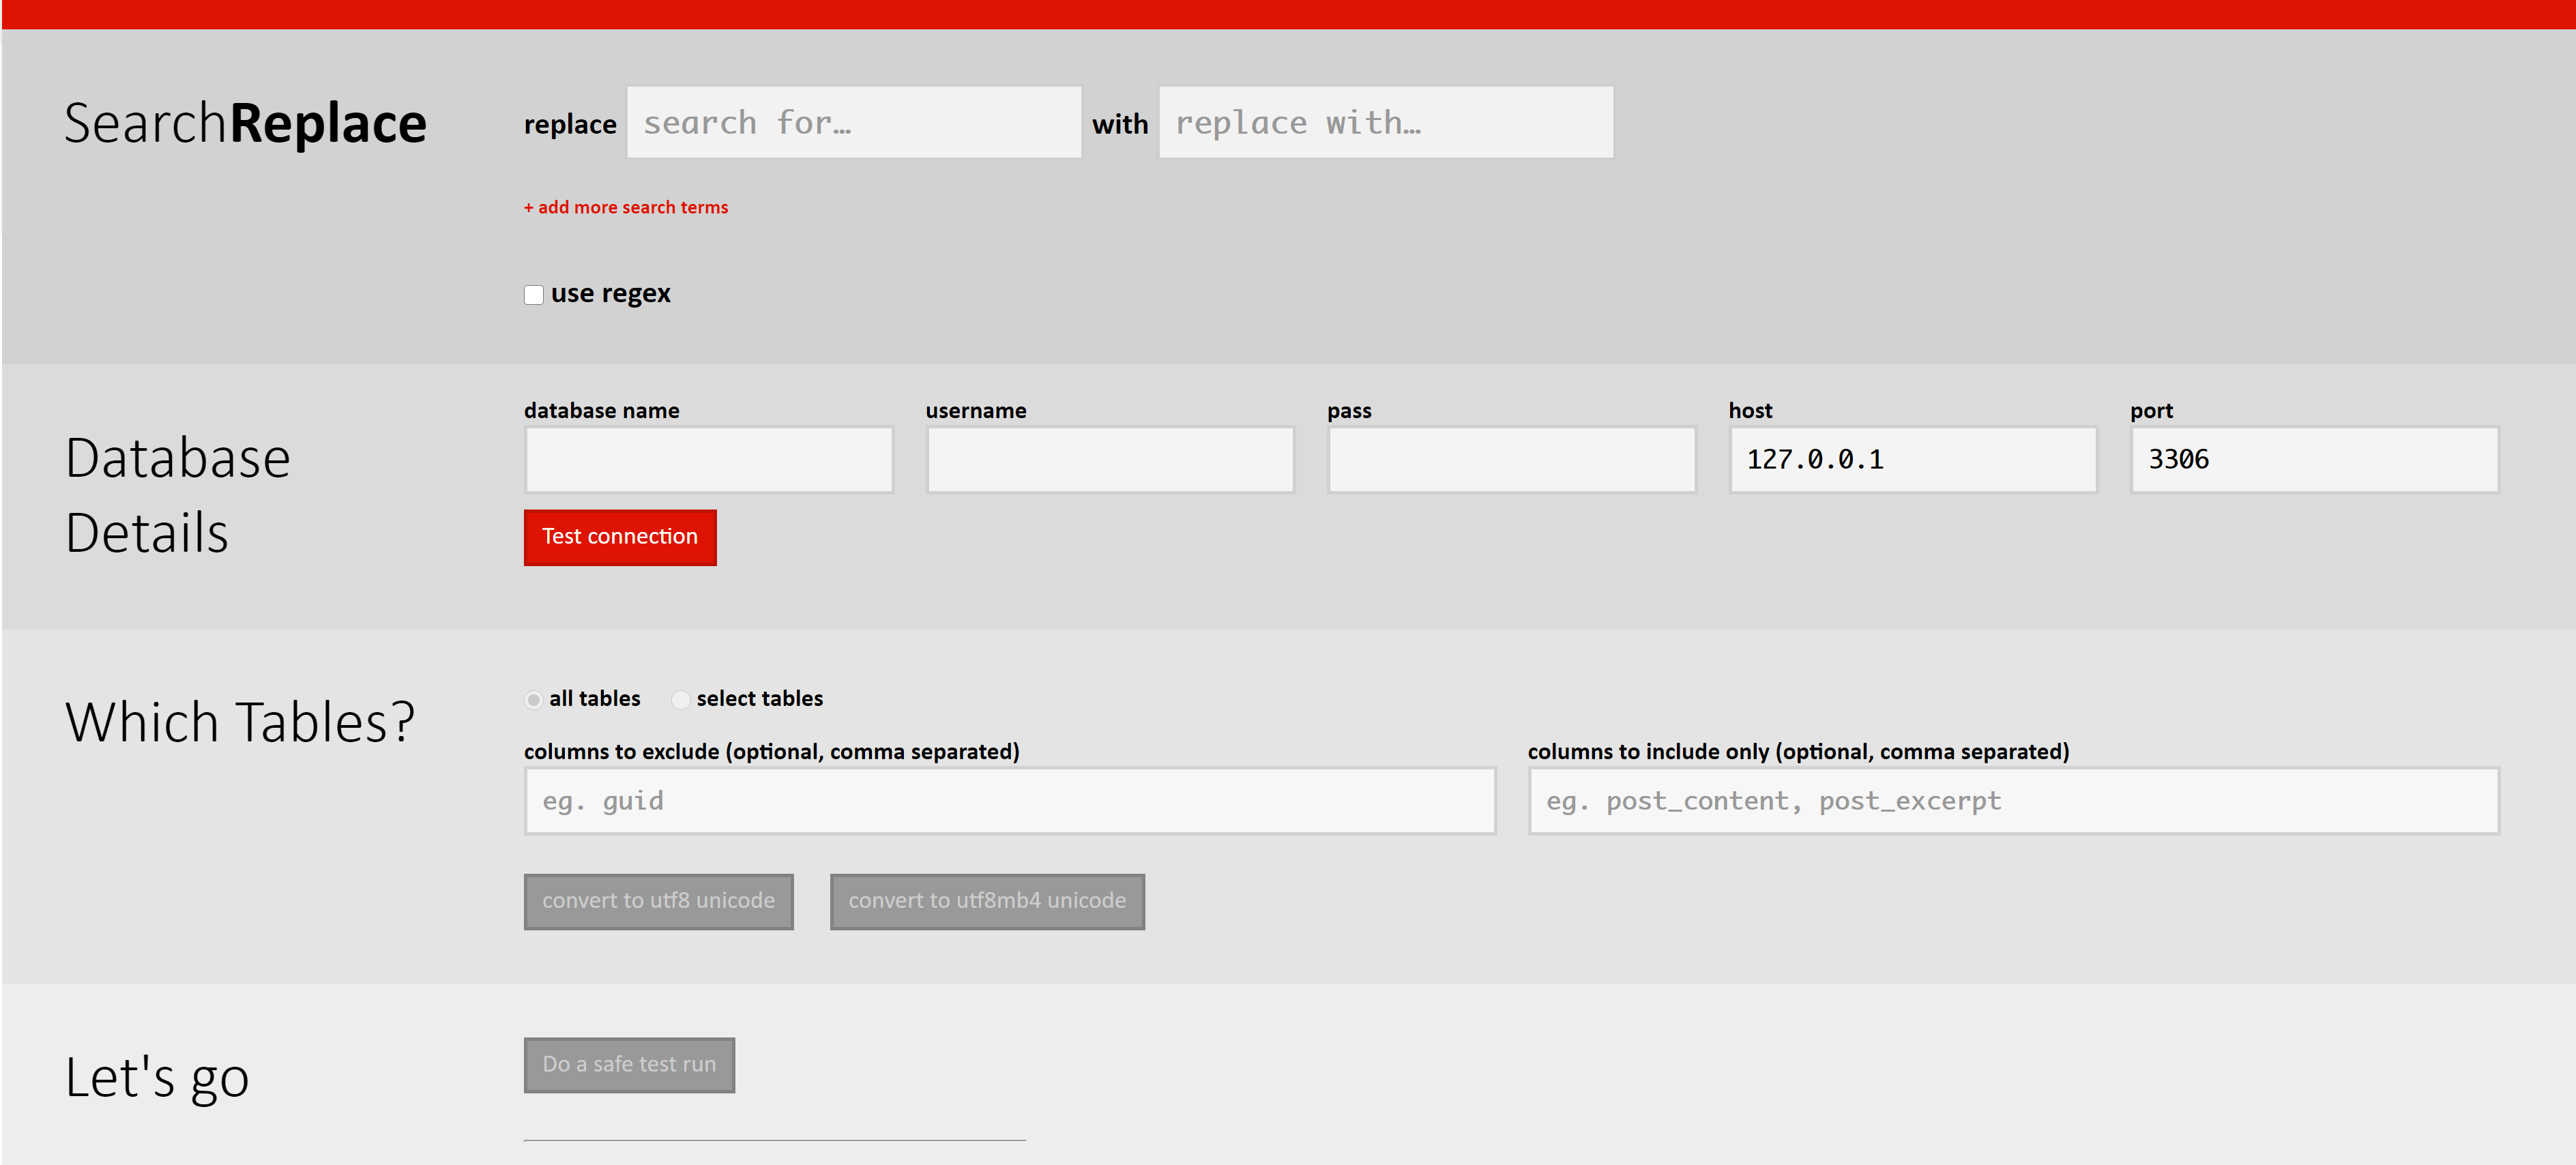Viewport: 2576px width, 1165px height.
Task: Select the 'all tables' radio button
Action: [x=534, y=700]
